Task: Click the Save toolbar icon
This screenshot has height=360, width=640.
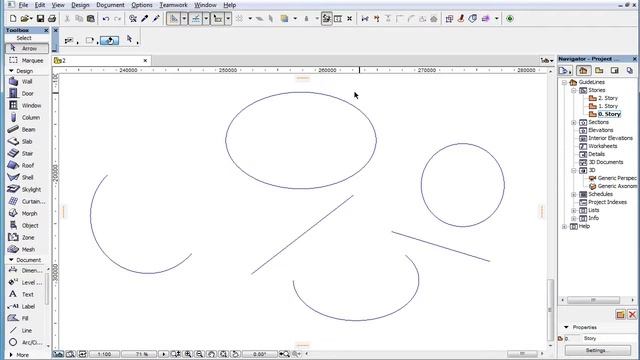Action: click(x=40, y=19)
